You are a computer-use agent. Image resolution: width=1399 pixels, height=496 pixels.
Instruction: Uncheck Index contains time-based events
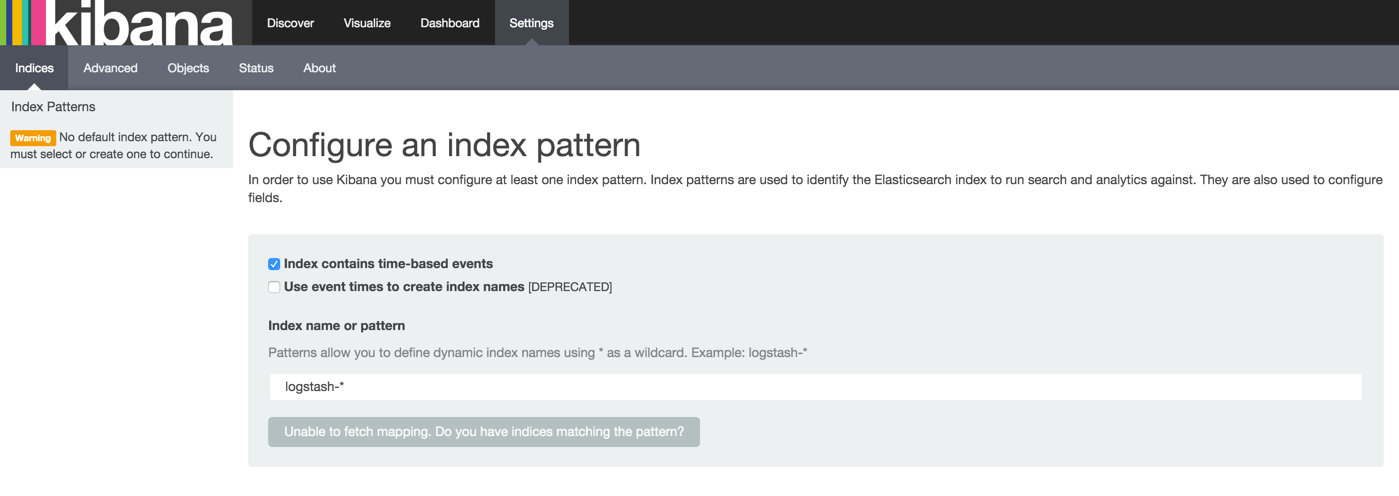tap(274, 264)
